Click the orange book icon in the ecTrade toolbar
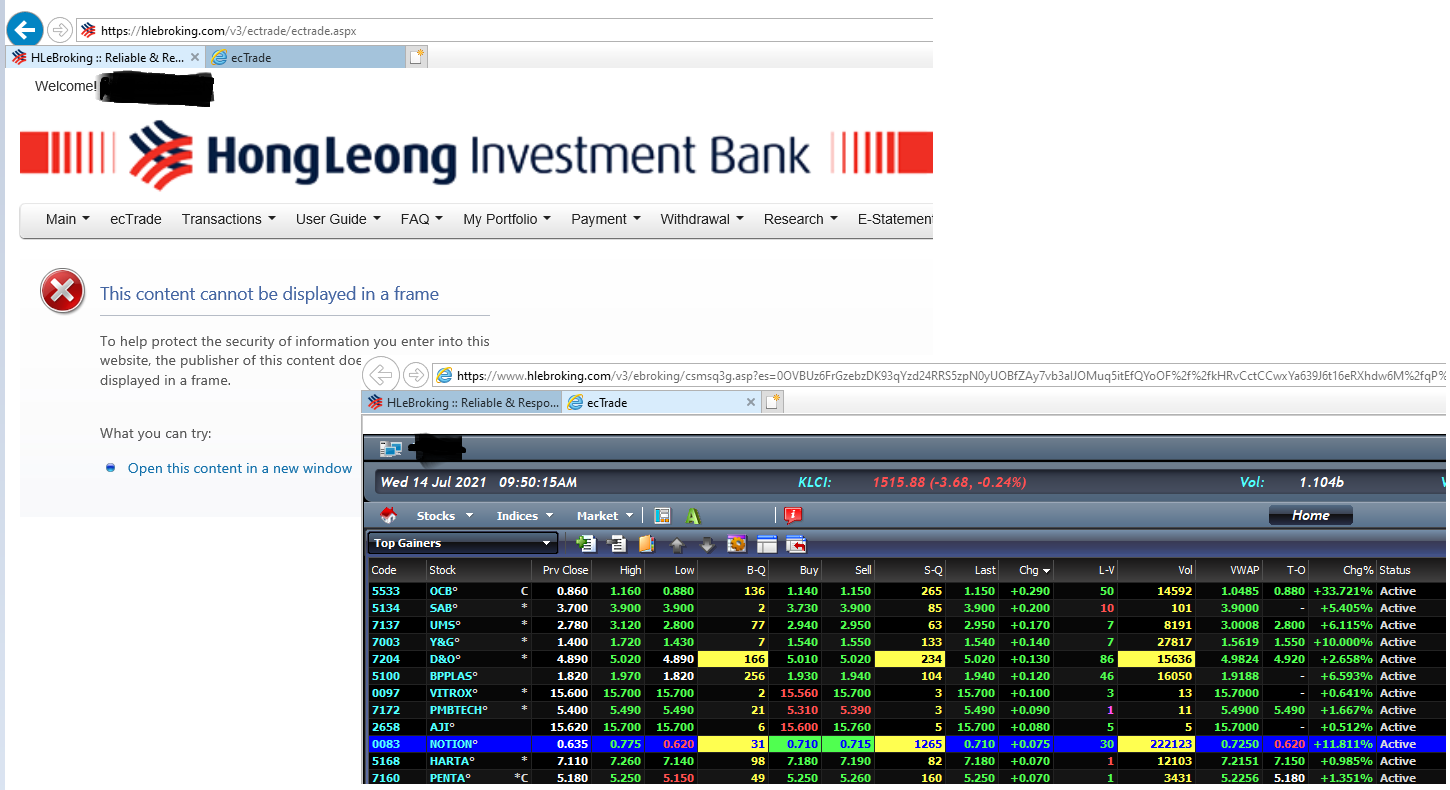The width and height of the screenshot is (1450, 790). pyautogui.click(x=646, y=544)
